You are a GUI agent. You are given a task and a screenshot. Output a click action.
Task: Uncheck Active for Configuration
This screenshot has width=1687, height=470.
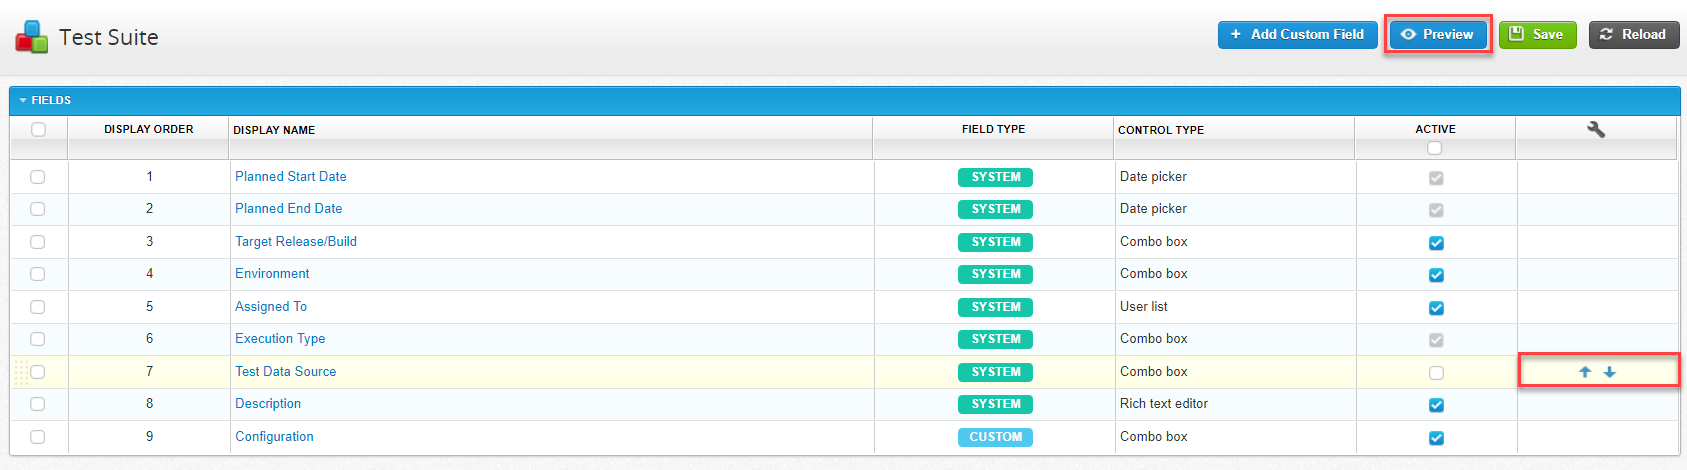click(x=1437, y=438)
